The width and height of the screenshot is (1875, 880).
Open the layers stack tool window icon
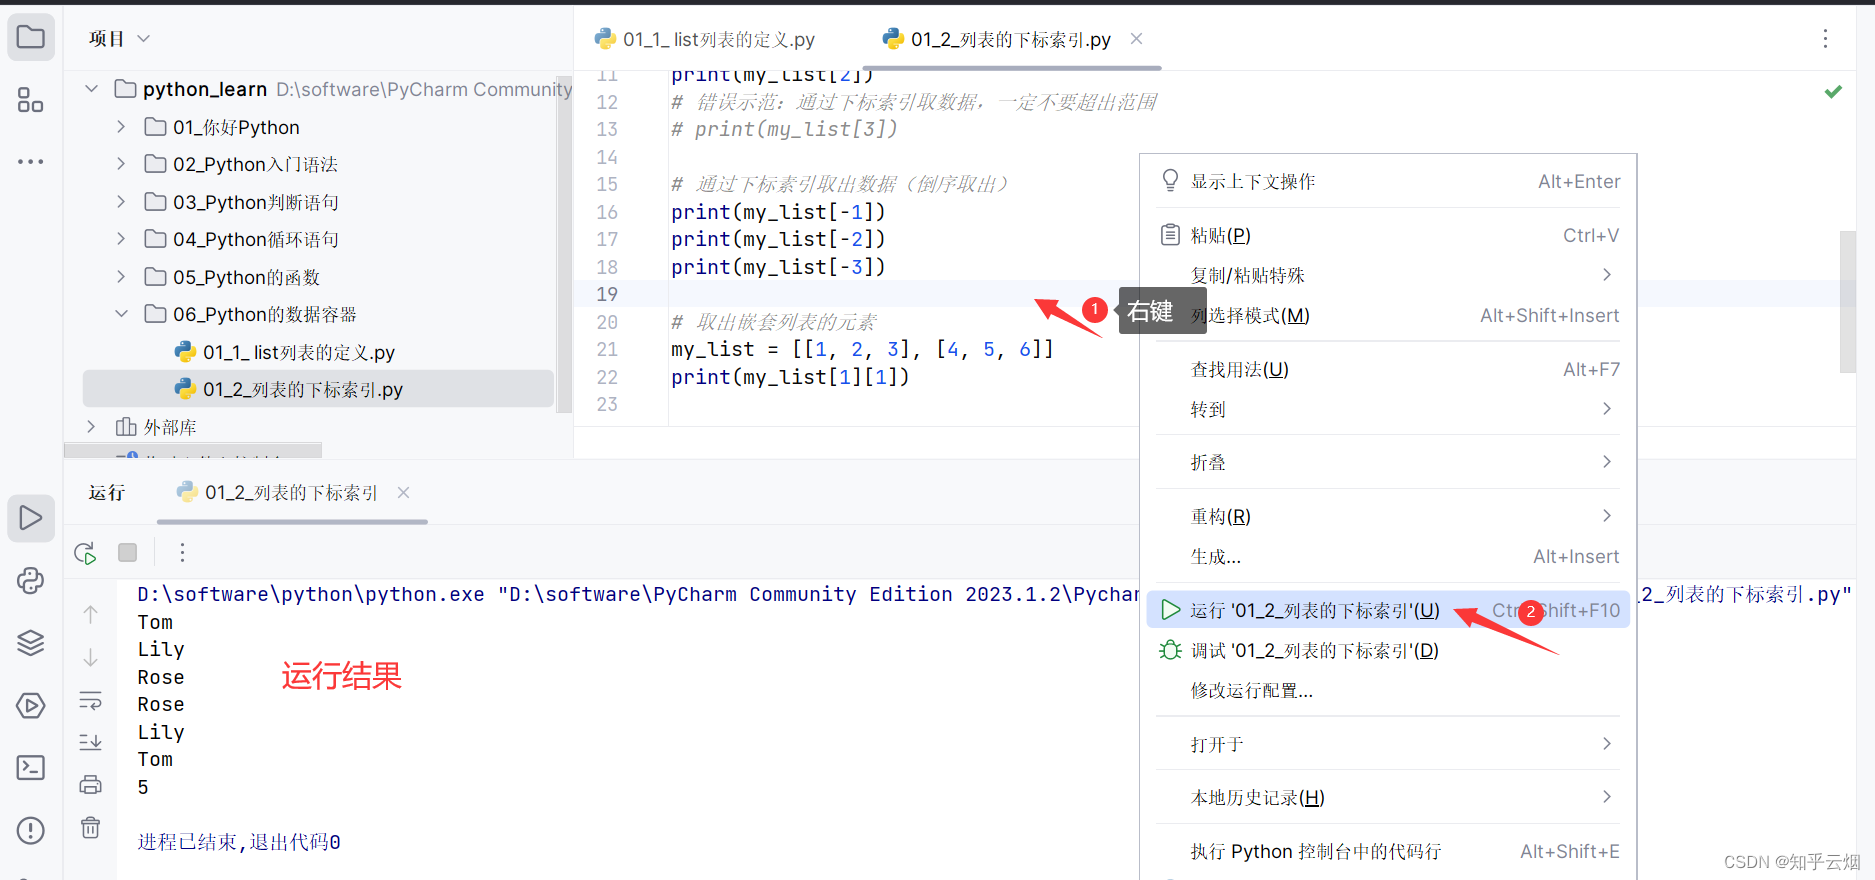[31, 643]
